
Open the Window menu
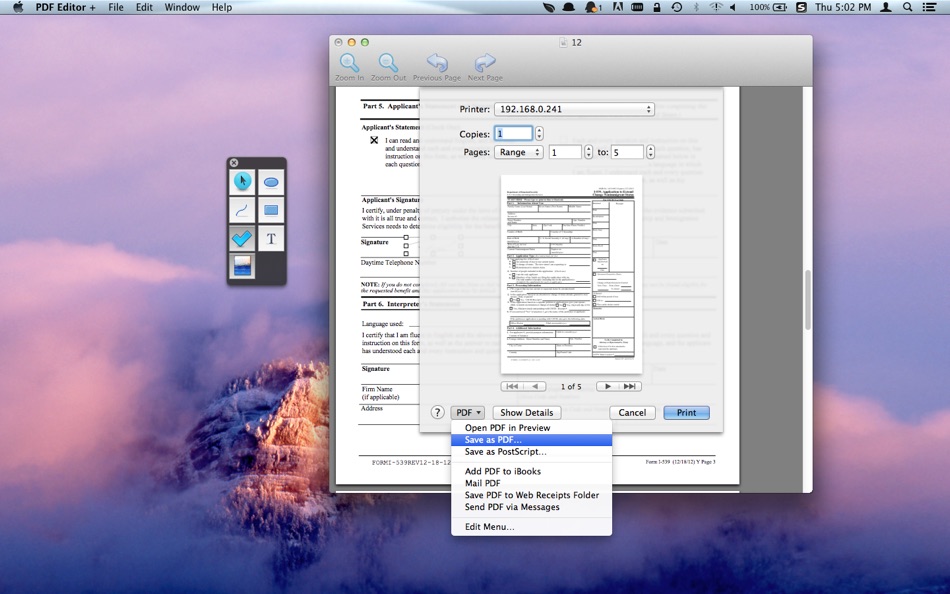(182, 7)
